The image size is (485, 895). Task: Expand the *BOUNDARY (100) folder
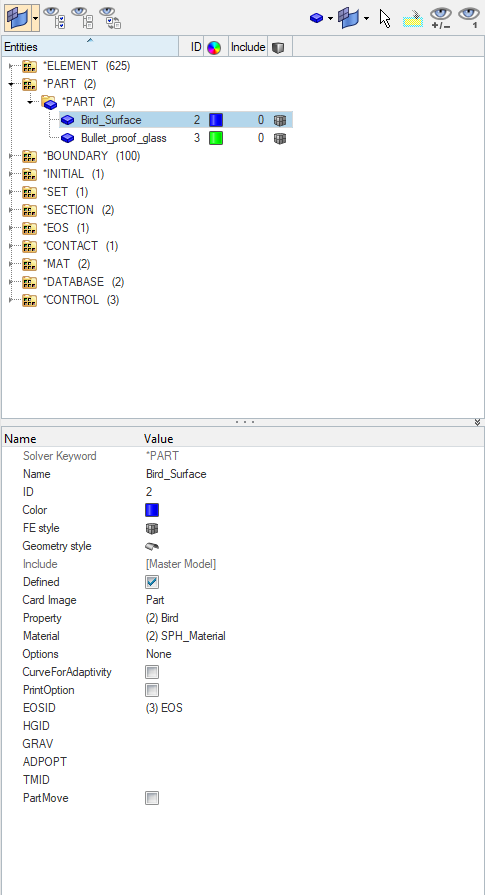click(x=11, y=156)
